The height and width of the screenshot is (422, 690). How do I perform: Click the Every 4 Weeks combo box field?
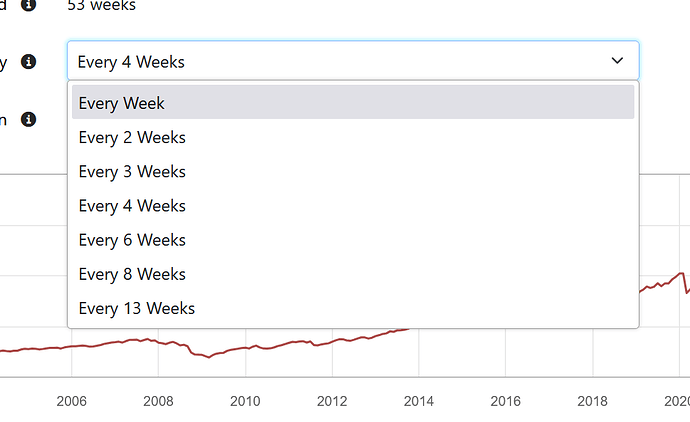tap(353, 61)
